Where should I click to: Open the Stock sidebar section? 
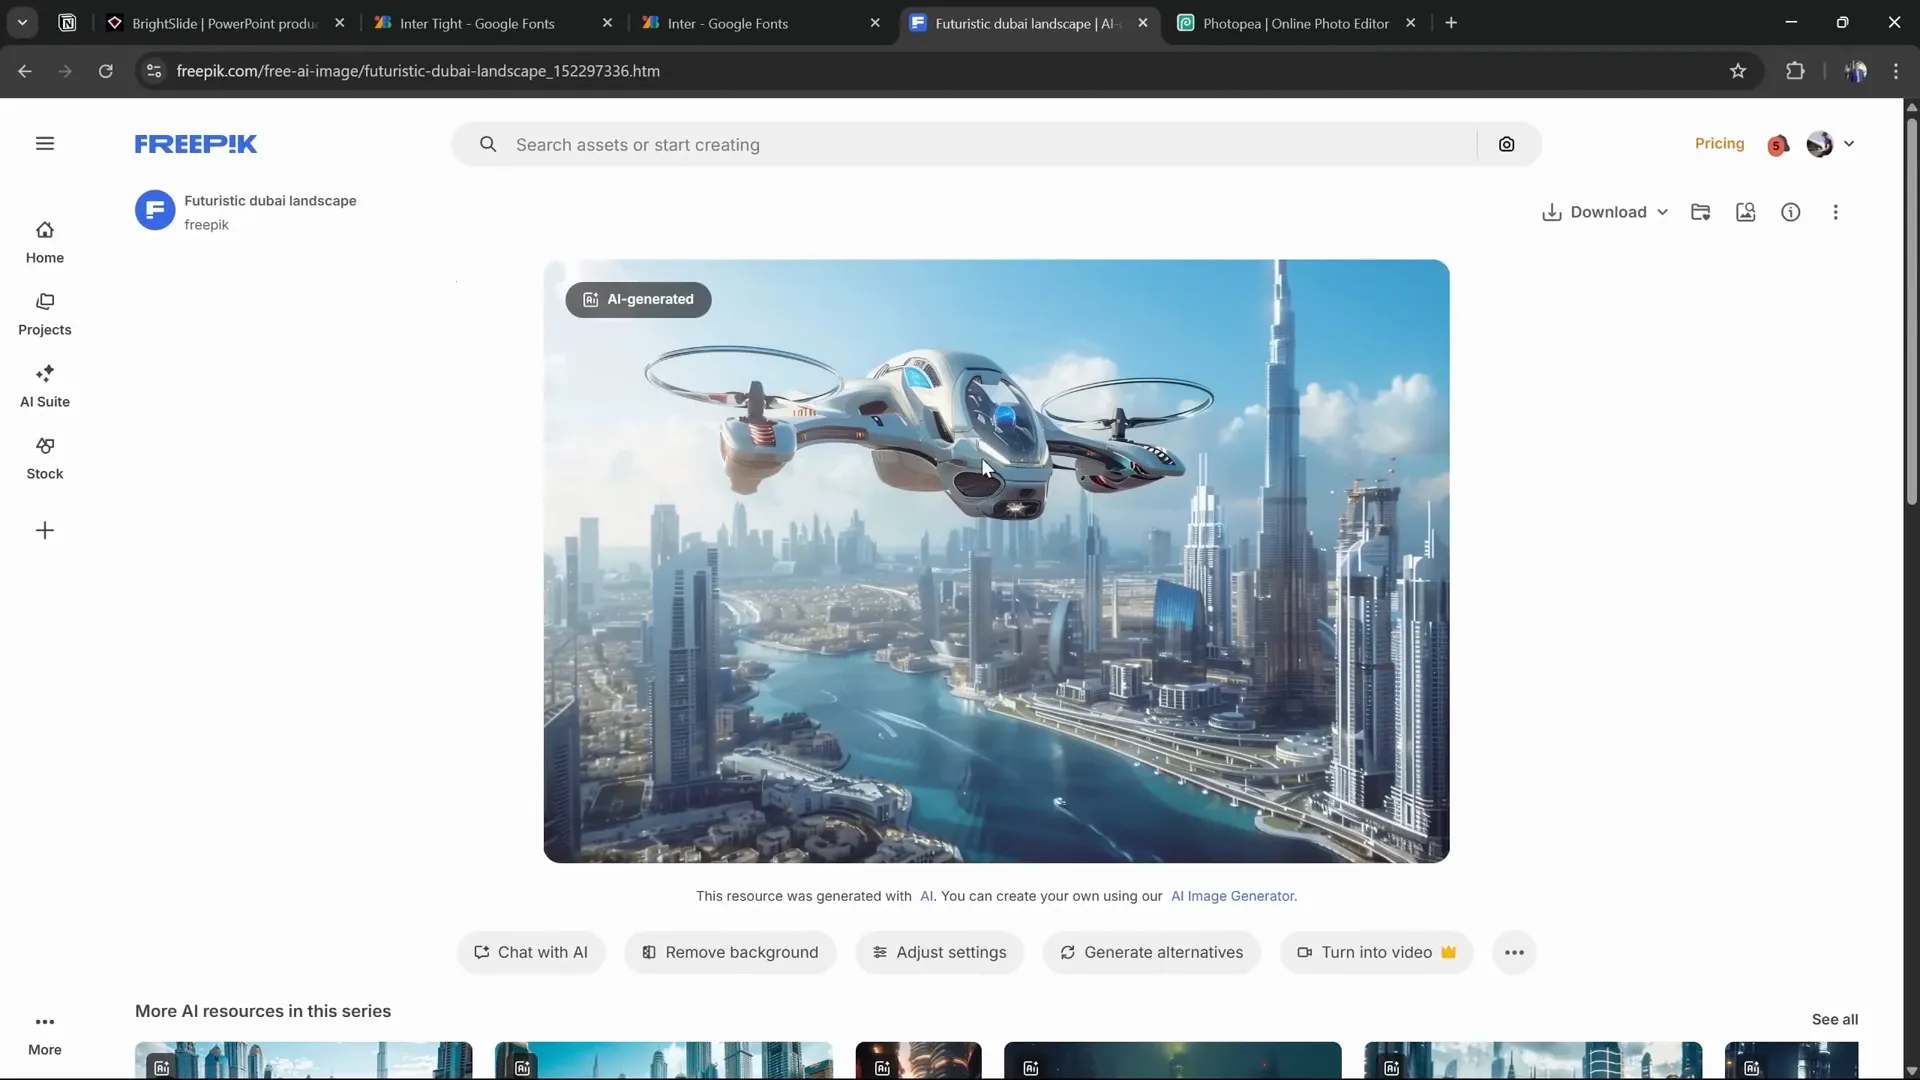tap(45, 458)
